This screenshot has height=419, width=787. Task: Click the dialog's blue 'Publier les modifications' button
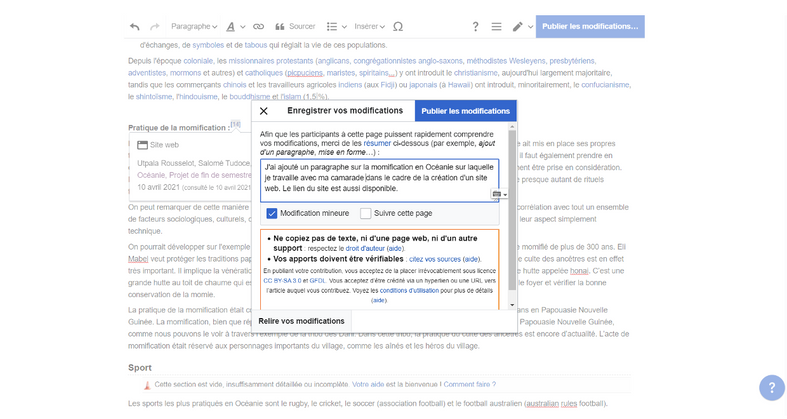coord(465,111)
